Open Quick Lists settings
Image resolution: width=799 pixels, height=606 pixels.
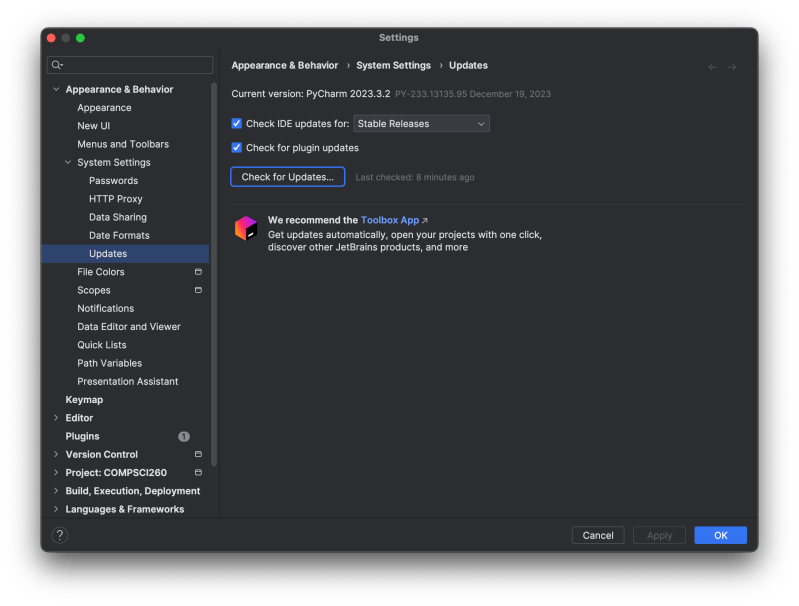[x=102, y=345]
